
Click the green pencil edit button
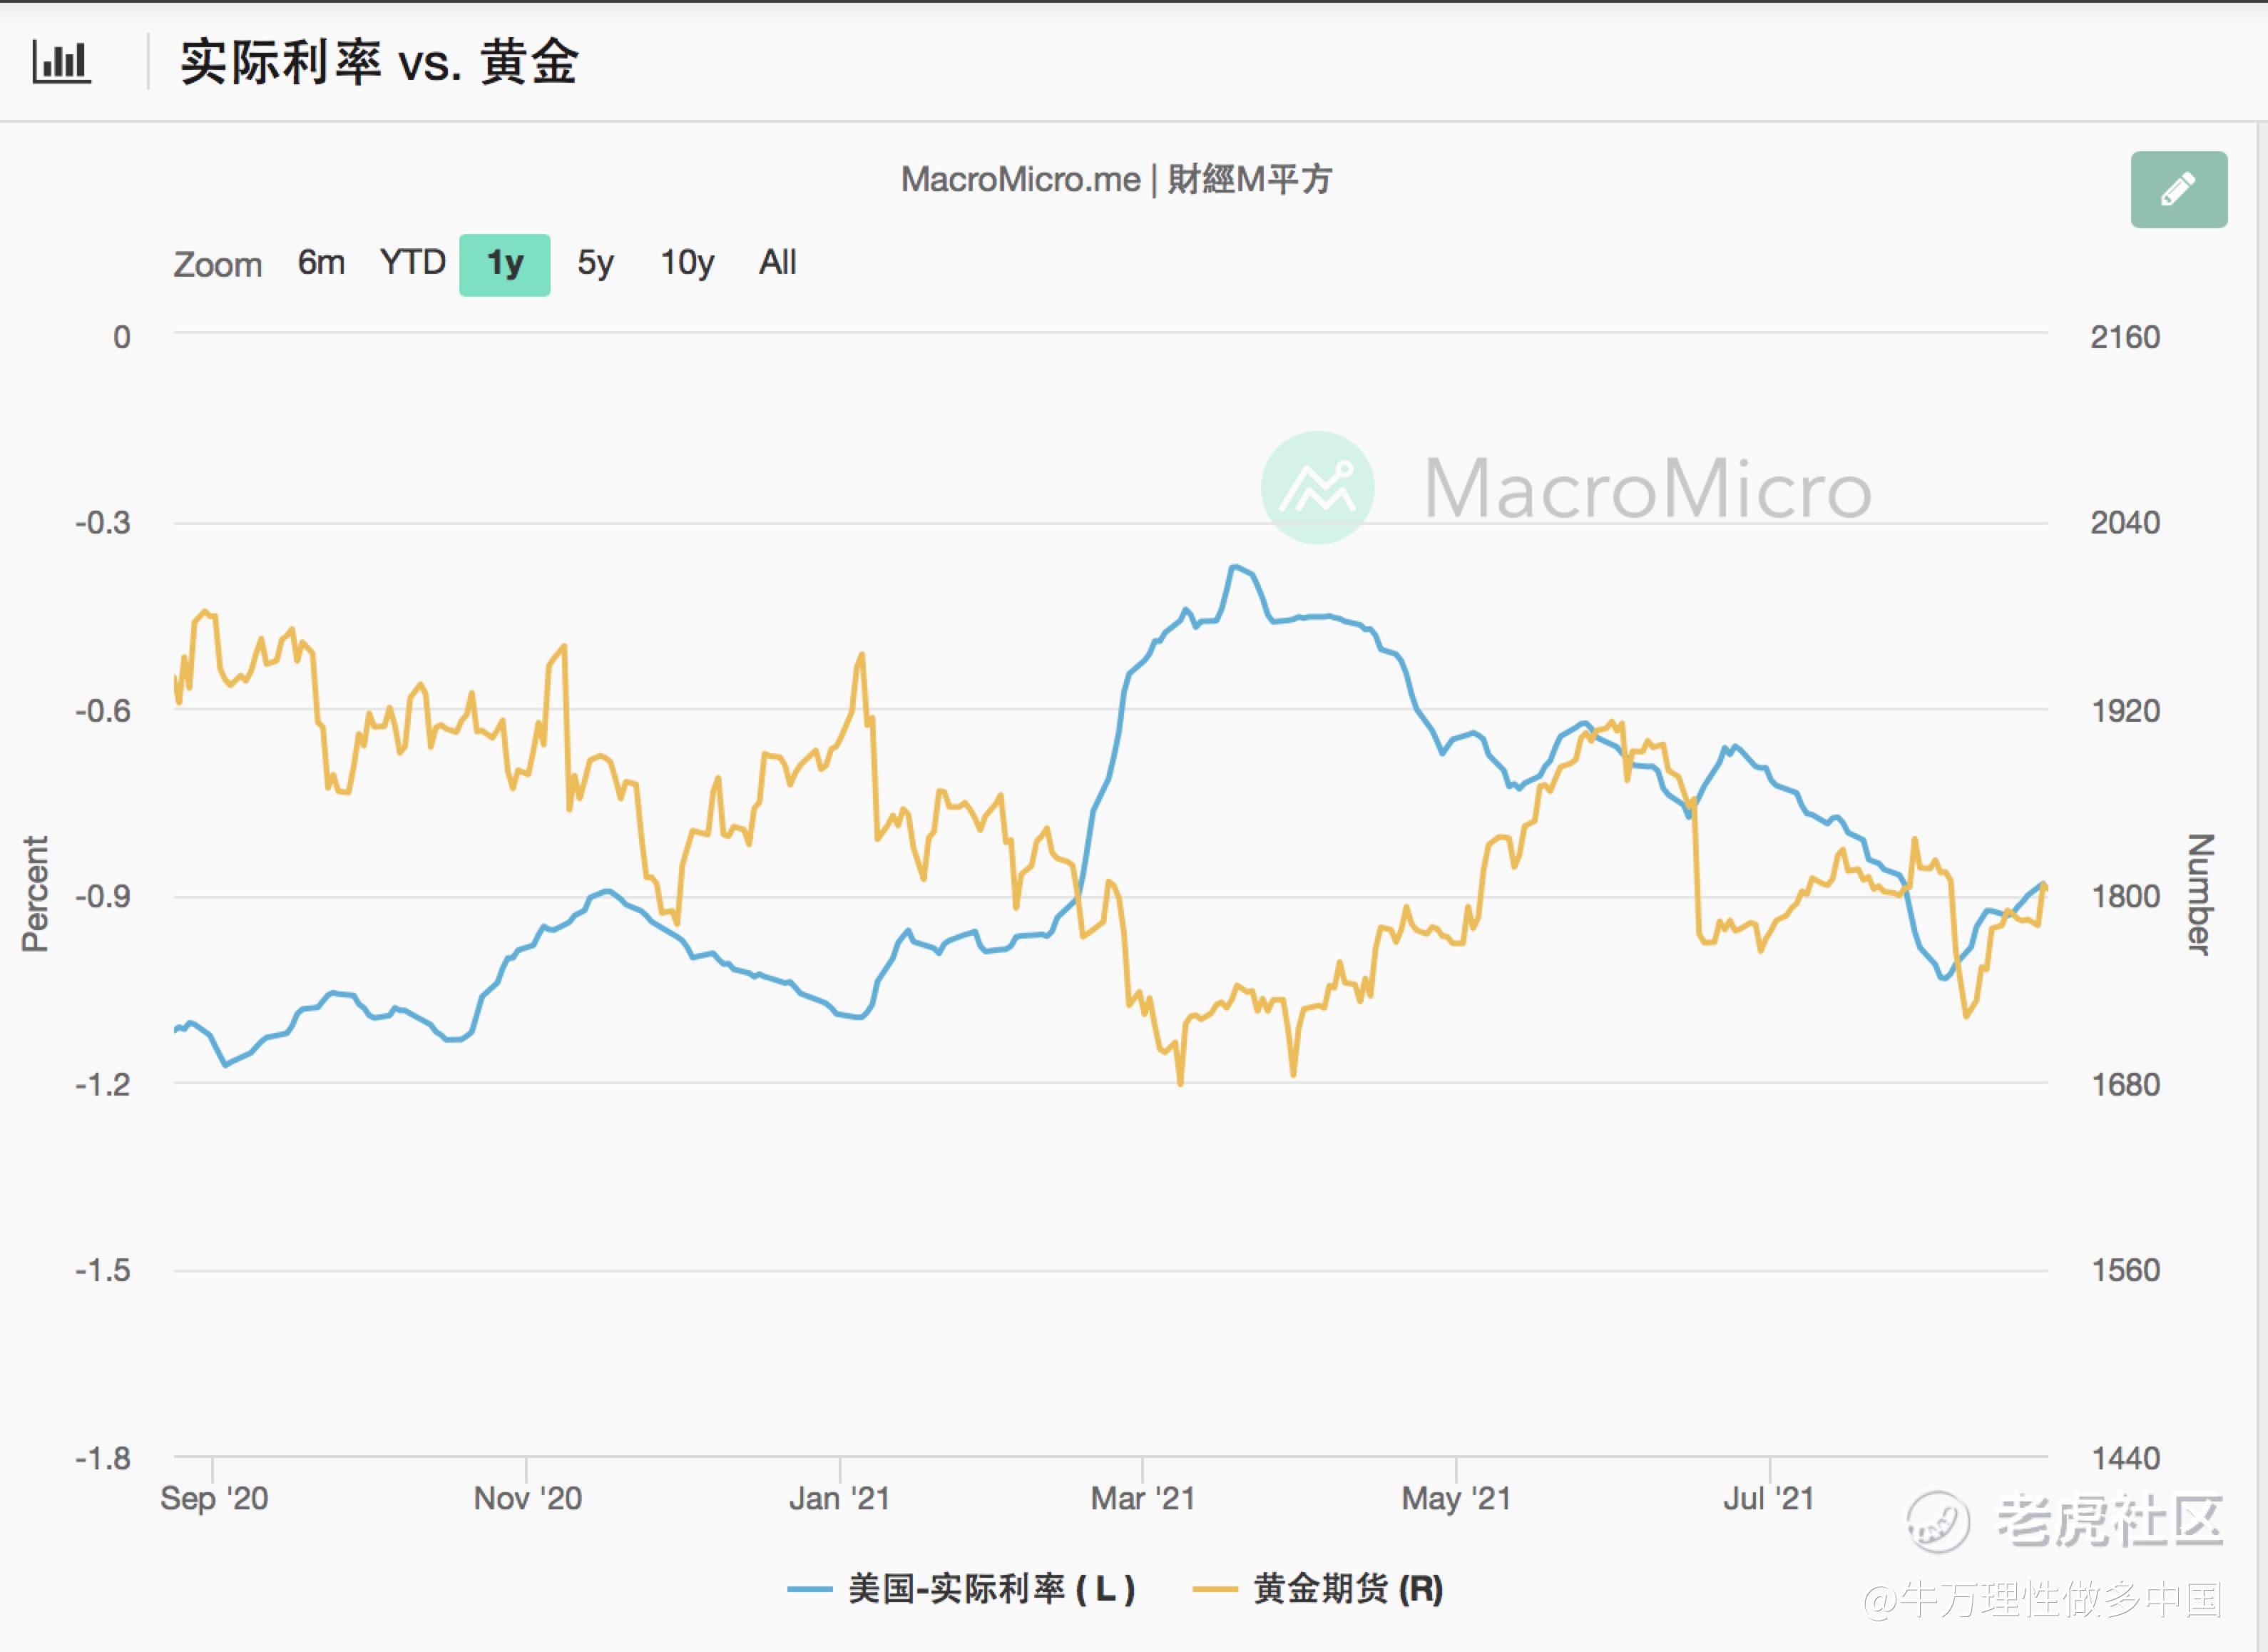click(2178, 190)
